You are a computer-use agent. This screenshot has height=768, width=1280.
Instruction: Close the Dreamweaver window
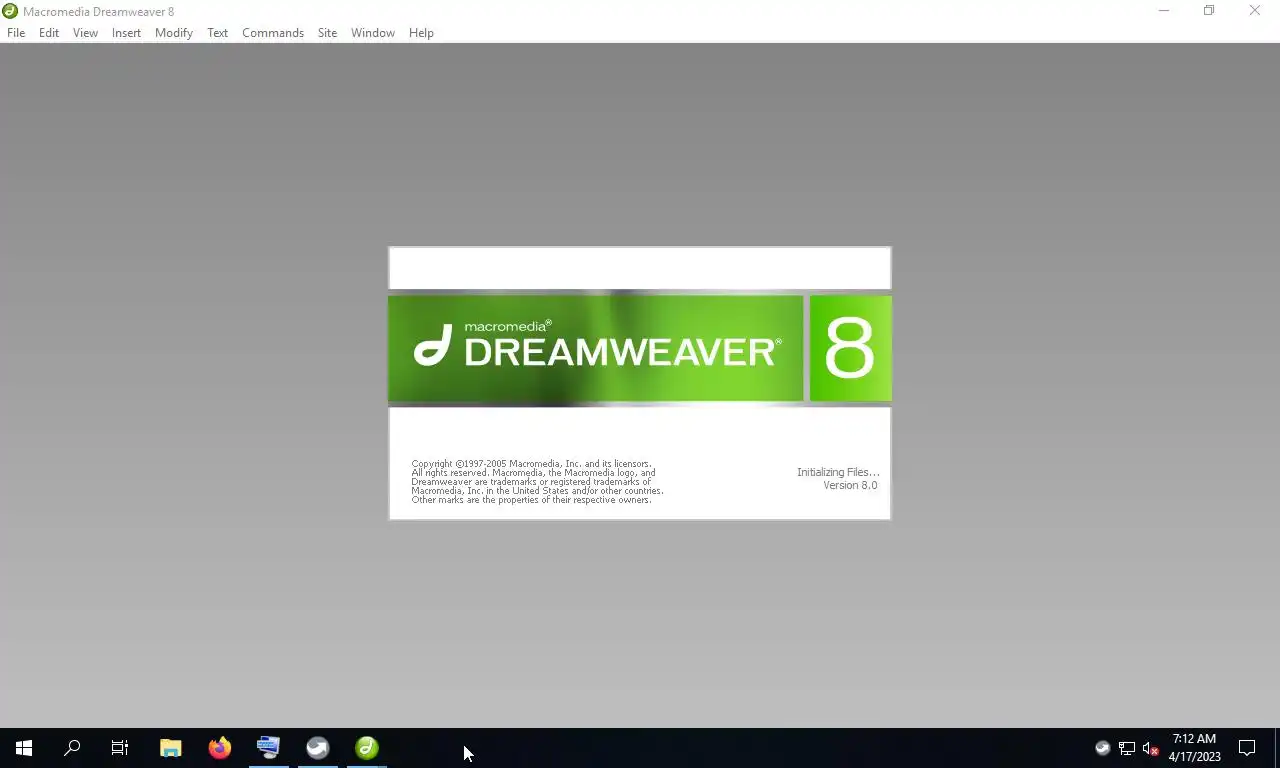tap(1255, 11)
